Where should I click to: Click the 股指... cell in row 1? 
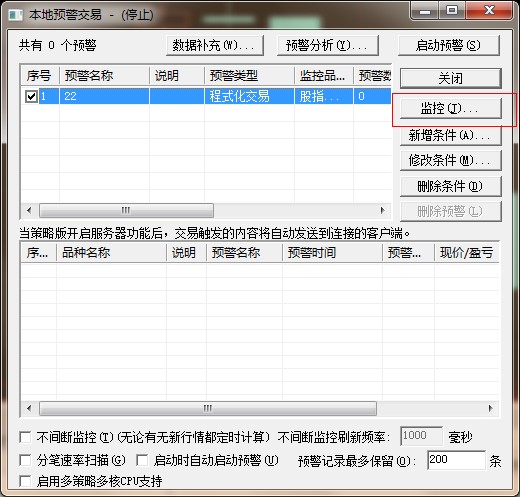click(324, 96)
